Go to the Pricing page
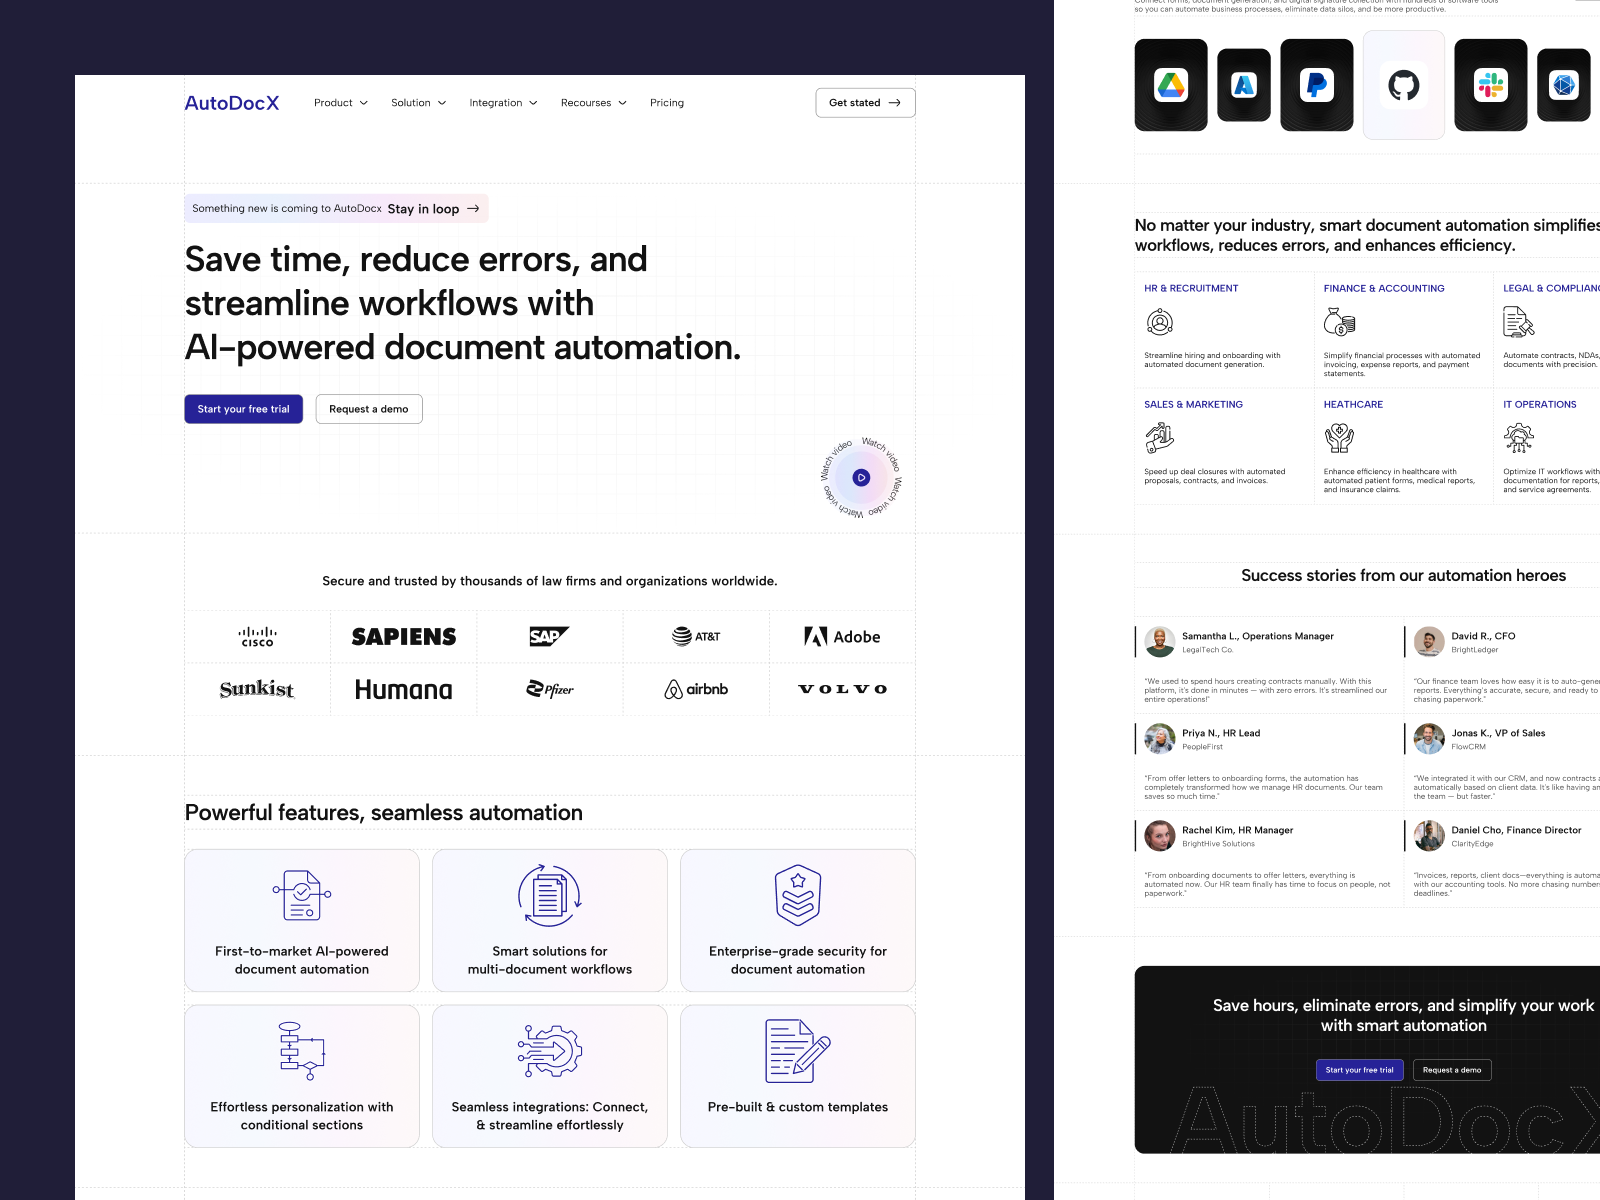 (x=667, y=103)
